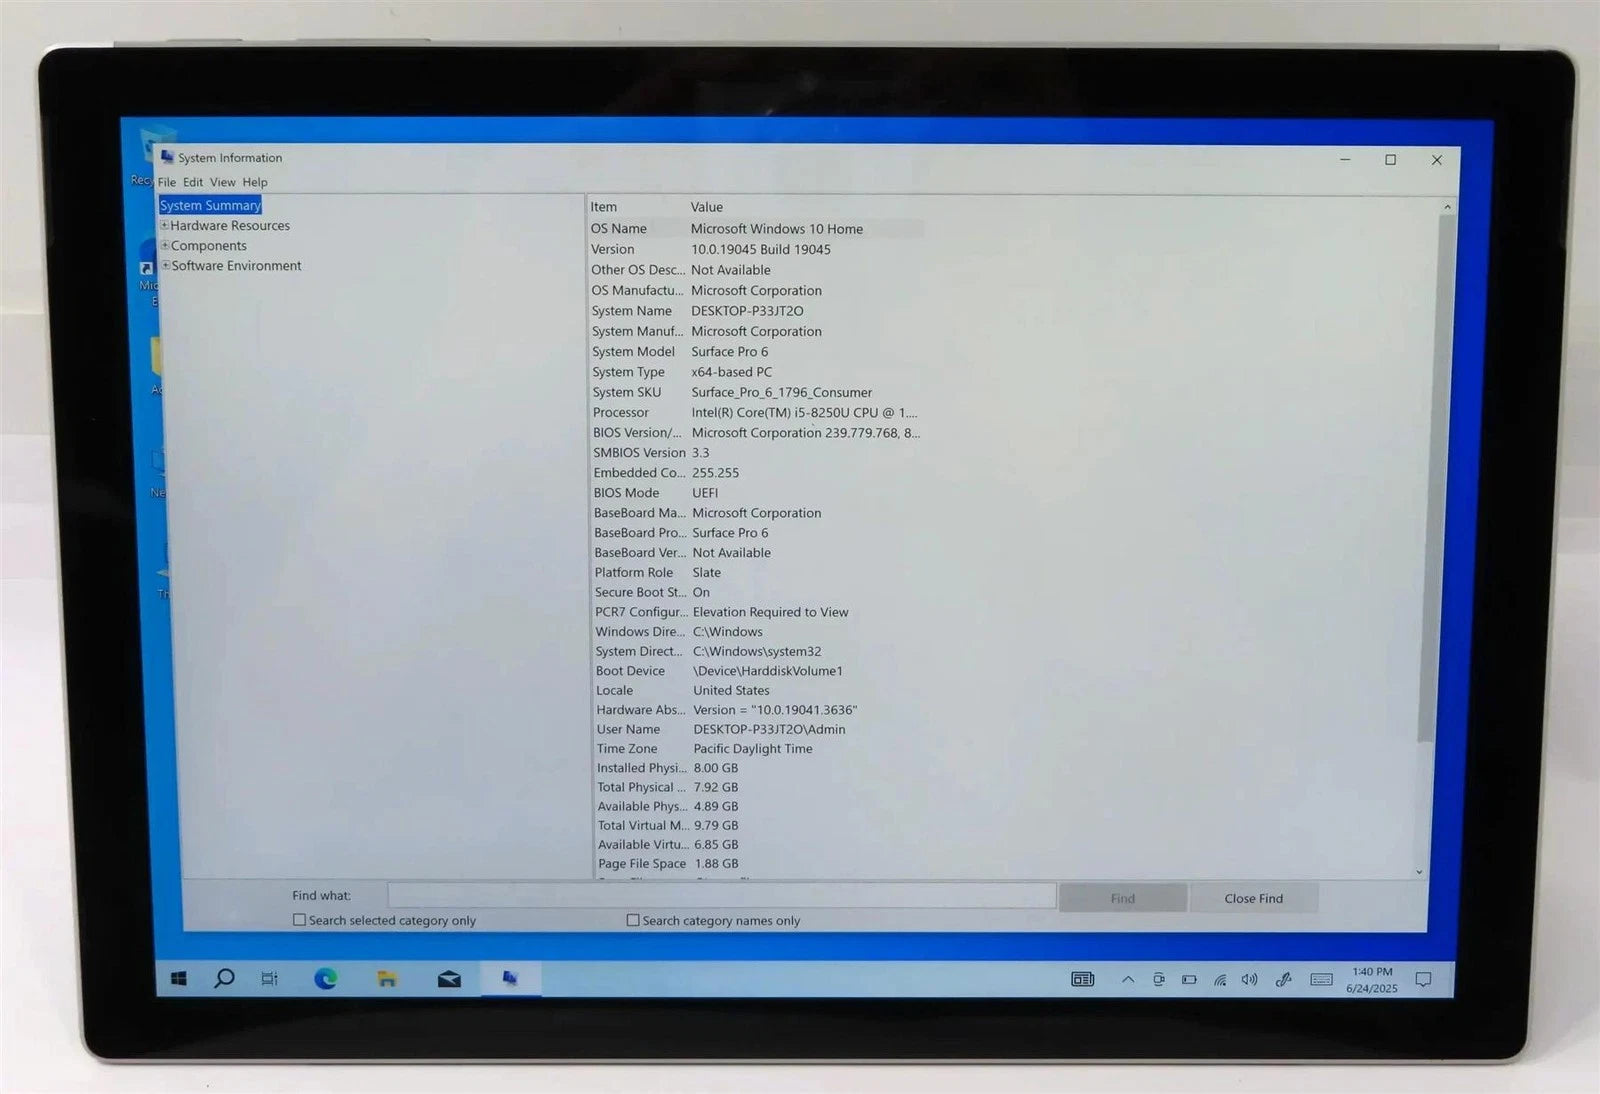This screenshot has width=1600, height=1094.
Task: Open the File menu
Action: pyautogui.click(x=167, y=182)
